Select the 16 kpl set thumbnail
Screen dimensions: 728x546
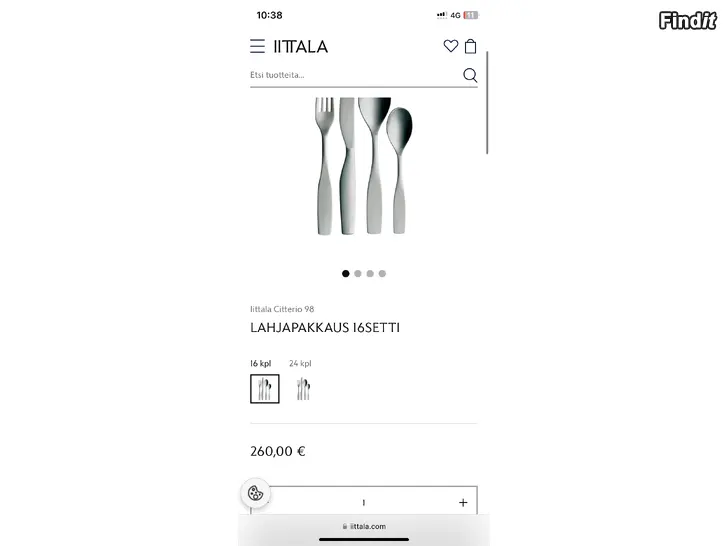click(x=265, y=389)
